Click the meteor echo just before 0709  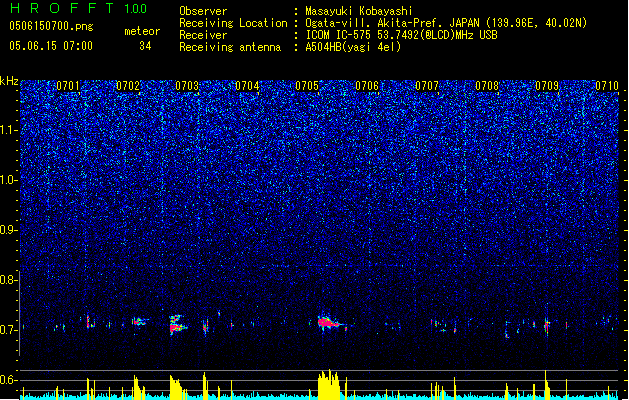546,325
